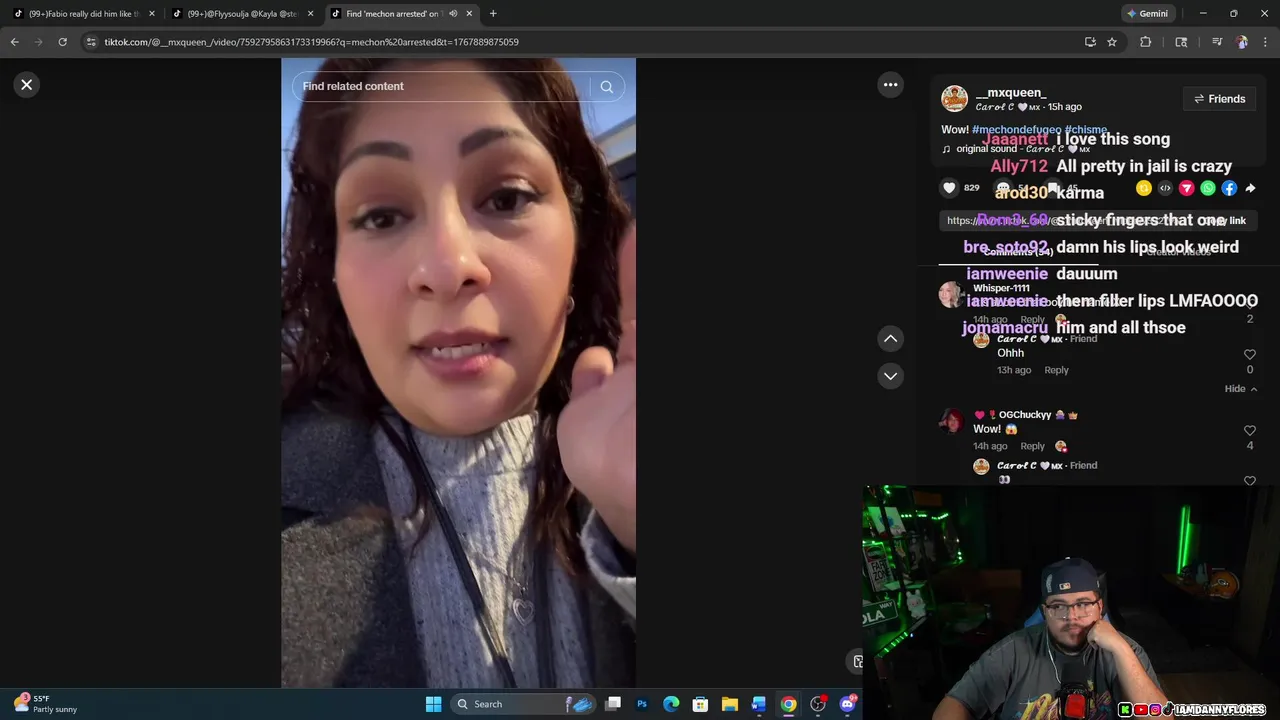Open Chrome's three-dot menu

[1266, 42]
